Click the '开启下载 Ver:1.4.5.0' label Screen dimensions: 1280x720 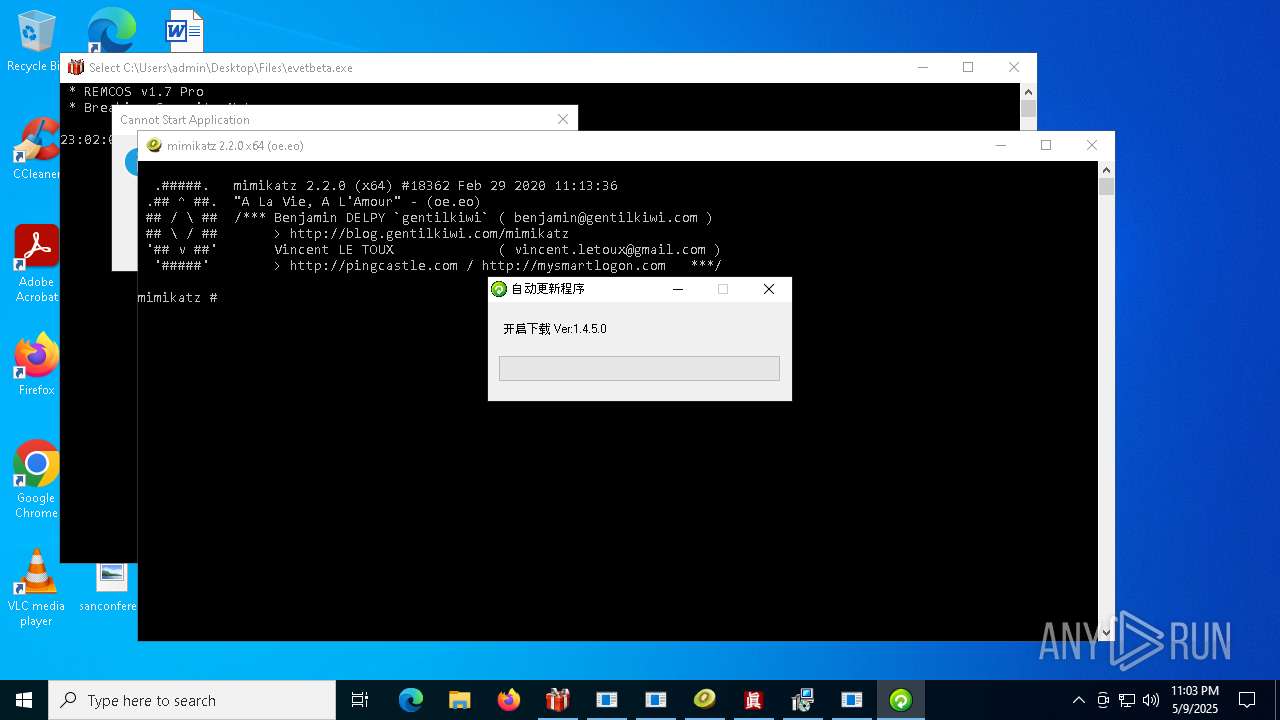555,329
